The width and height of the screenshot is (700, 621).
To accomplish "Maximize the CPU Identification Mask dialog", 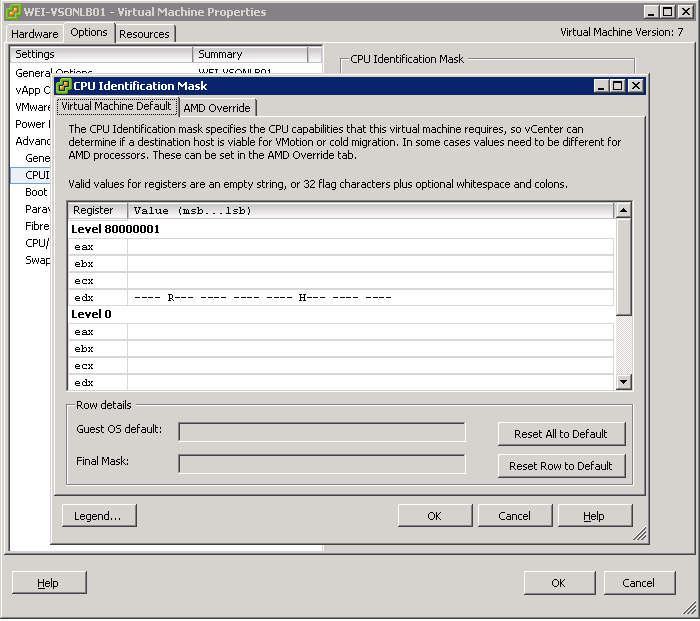I will point(617,85).
